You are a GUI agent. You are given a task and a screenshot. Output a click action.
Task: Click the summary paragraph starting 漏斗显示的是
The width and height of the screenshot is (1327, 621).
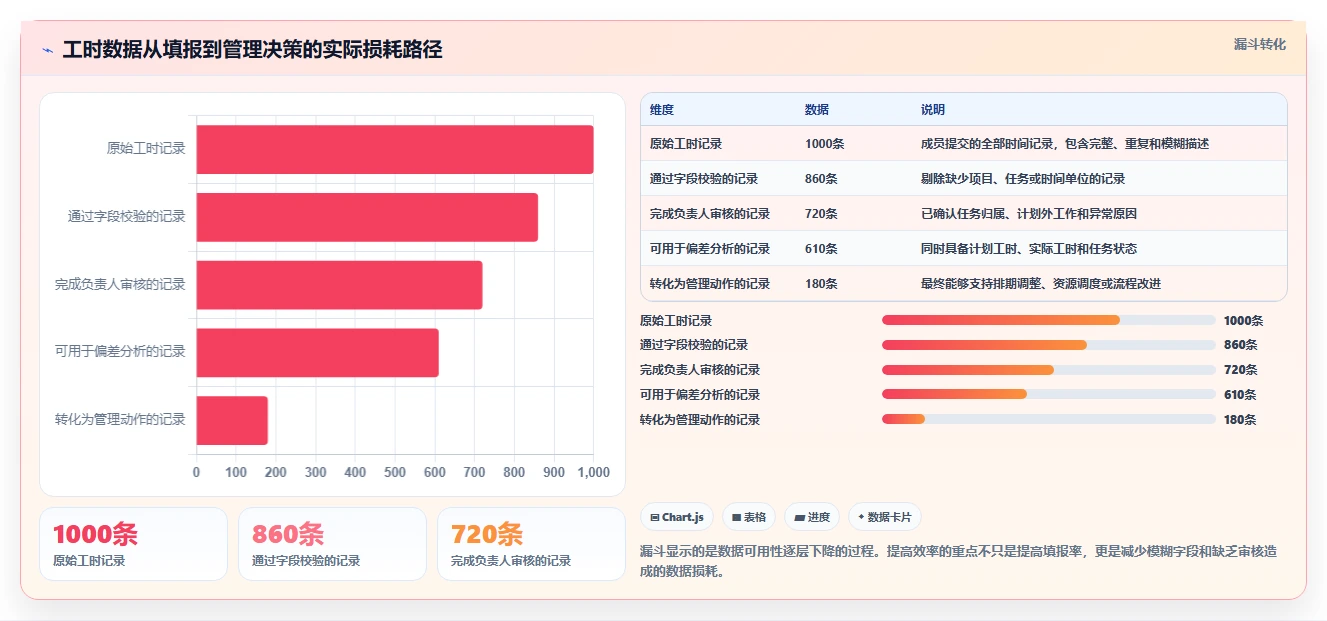[958, 562]
